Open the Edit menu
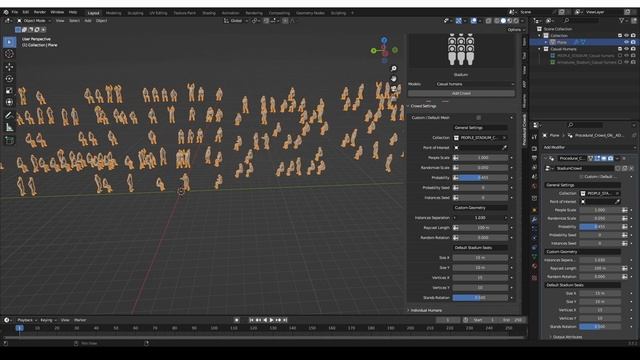640x360 pixels. click(x=26, y=12)
